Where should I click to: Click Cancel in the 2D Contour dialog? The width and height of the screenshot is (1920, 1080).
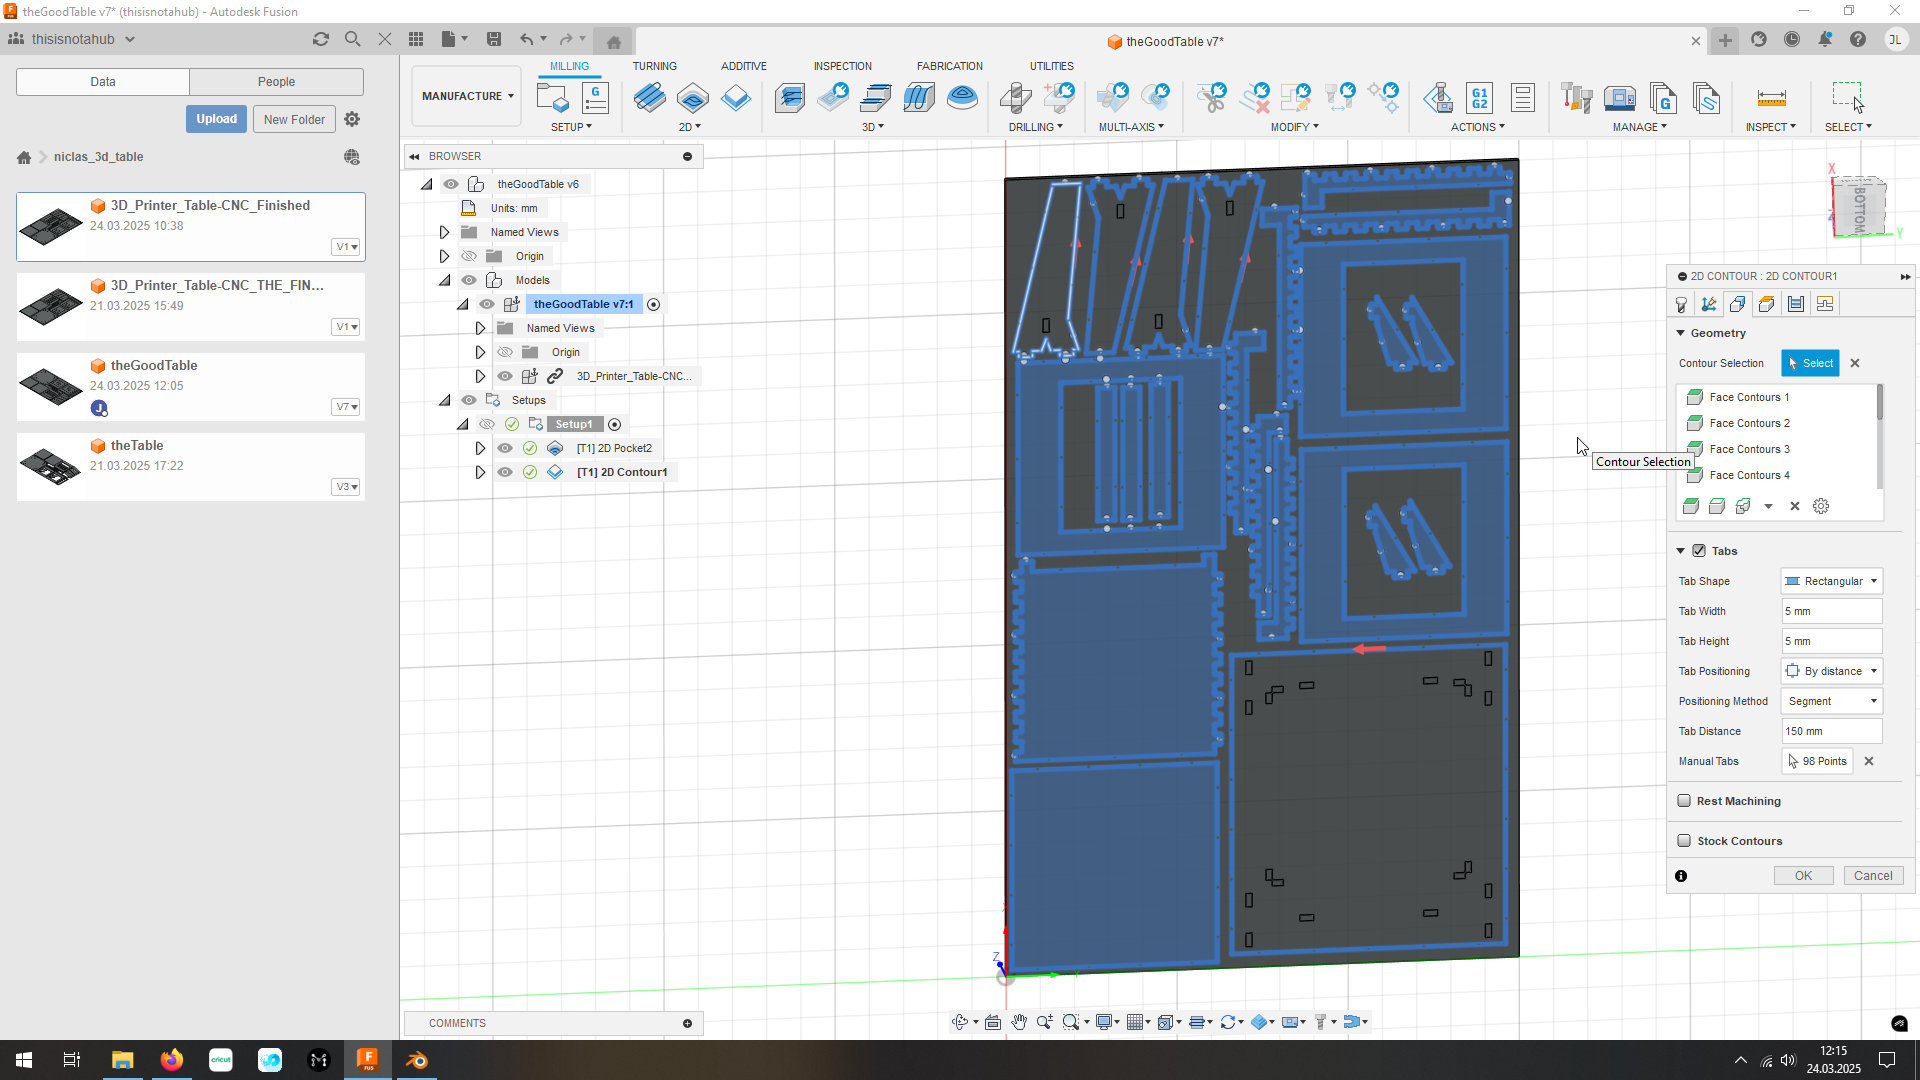coord(1873,875)
